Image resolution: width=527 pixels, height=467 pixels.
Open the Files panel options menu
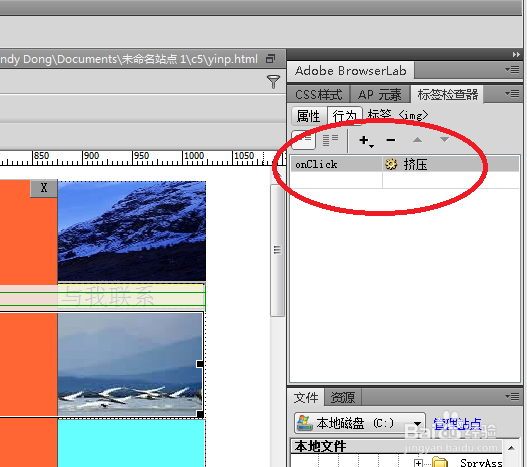[513, 397]
